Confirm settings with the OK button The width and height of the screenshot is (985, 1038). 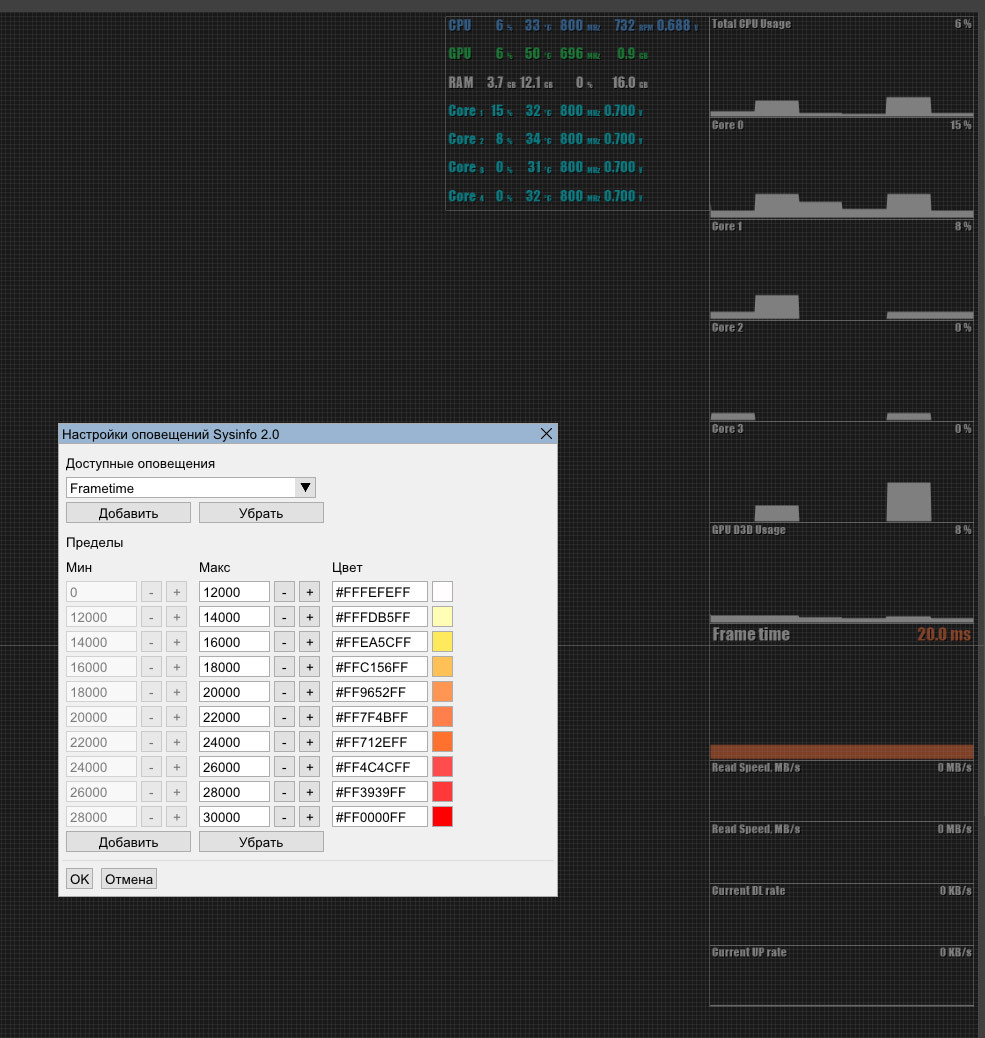coord(80,879)
